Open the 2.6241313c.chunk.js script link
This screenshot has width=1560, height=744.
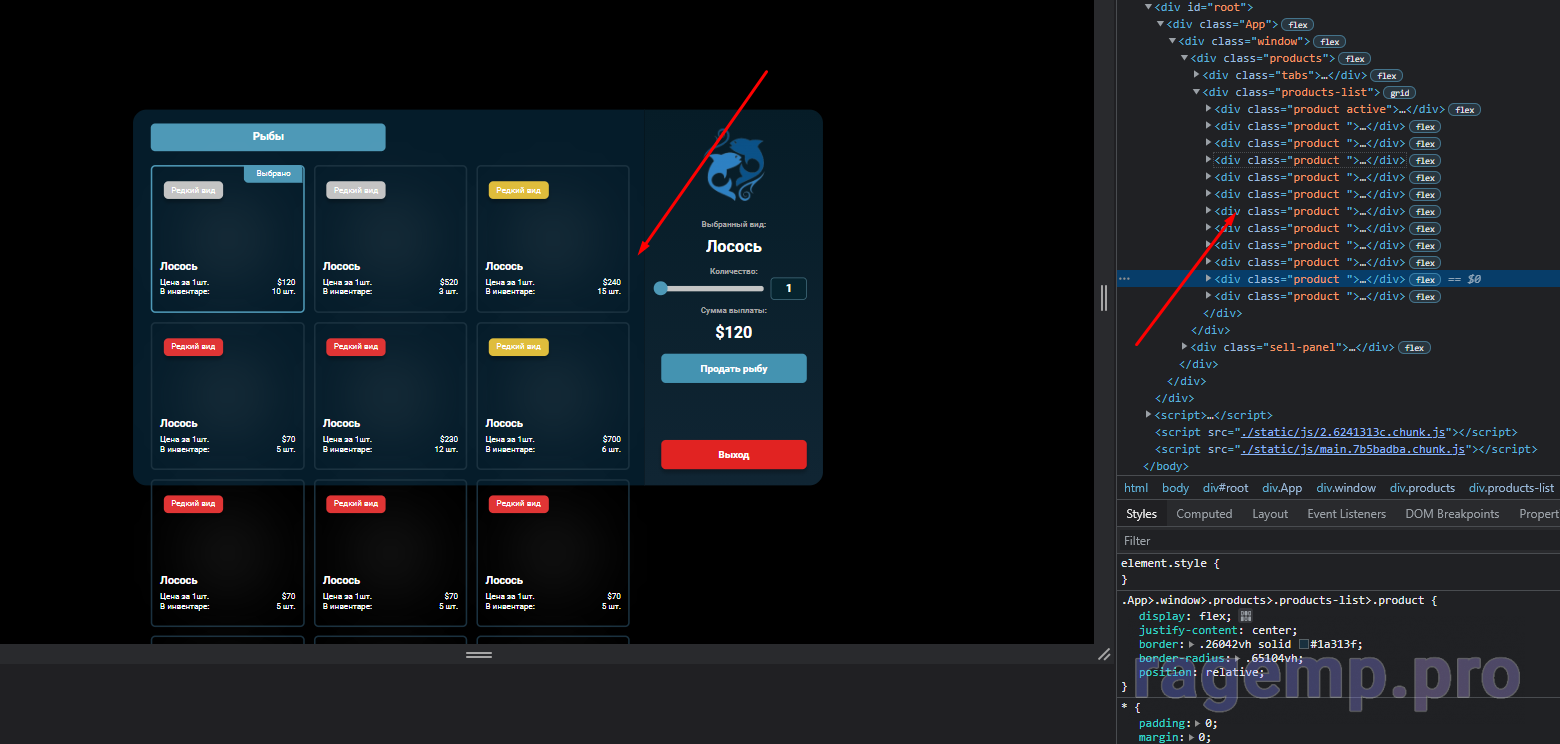click(x=1343, y=432)
